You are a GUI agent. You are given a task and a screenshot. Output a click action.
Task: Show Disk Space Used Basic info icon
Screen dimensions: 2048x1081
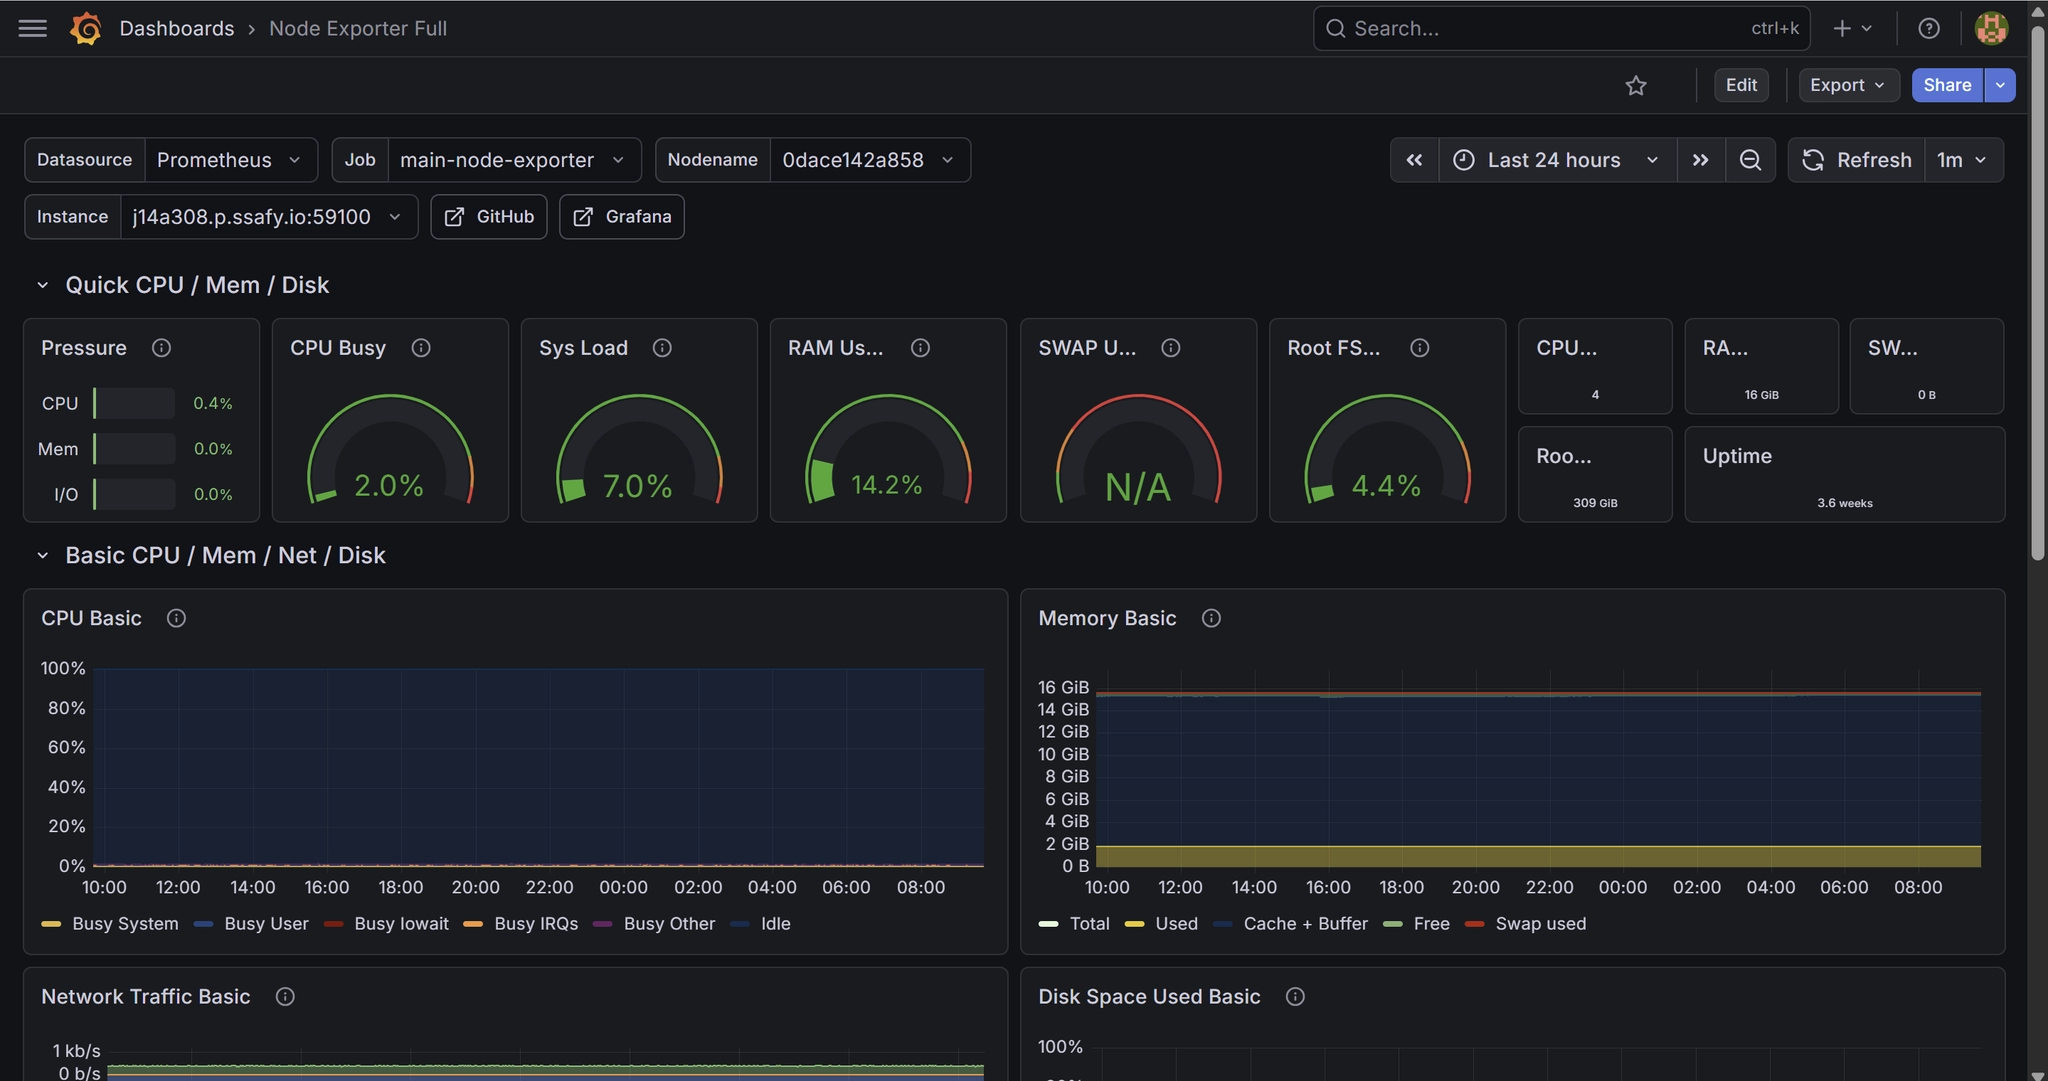(x=1295, y=996)
